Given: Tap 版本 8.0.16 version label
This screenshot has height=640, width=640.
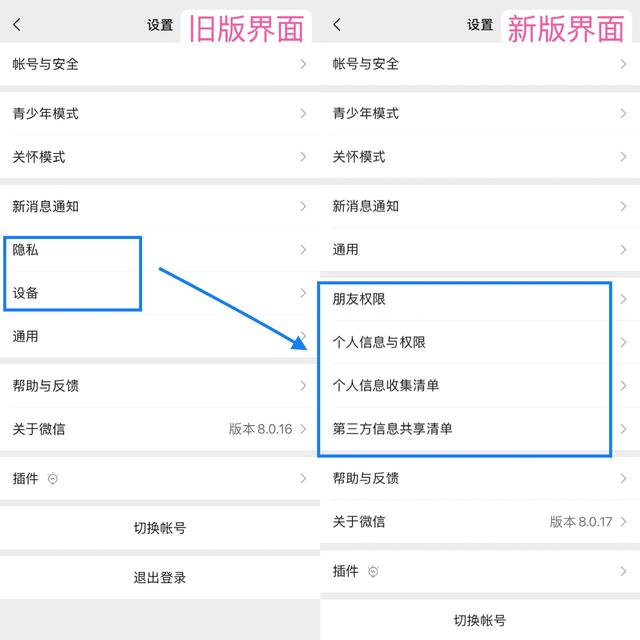Looking at the screenshot, I should click(x=260, y=429).
